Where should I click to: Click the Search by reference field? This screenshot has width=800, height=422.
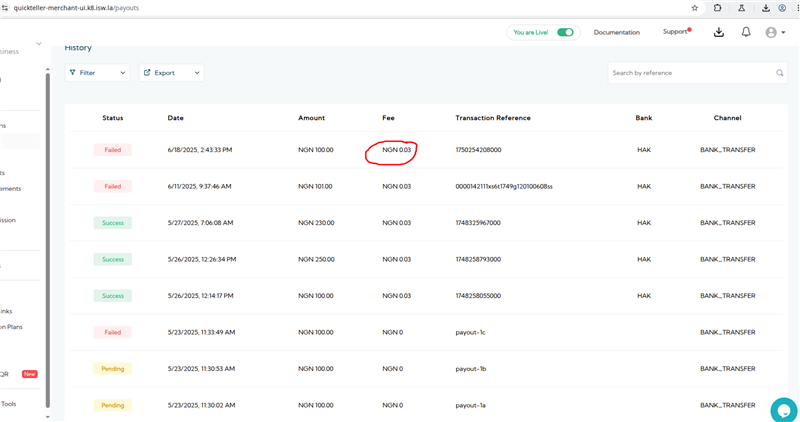click(x=690, y=73)
